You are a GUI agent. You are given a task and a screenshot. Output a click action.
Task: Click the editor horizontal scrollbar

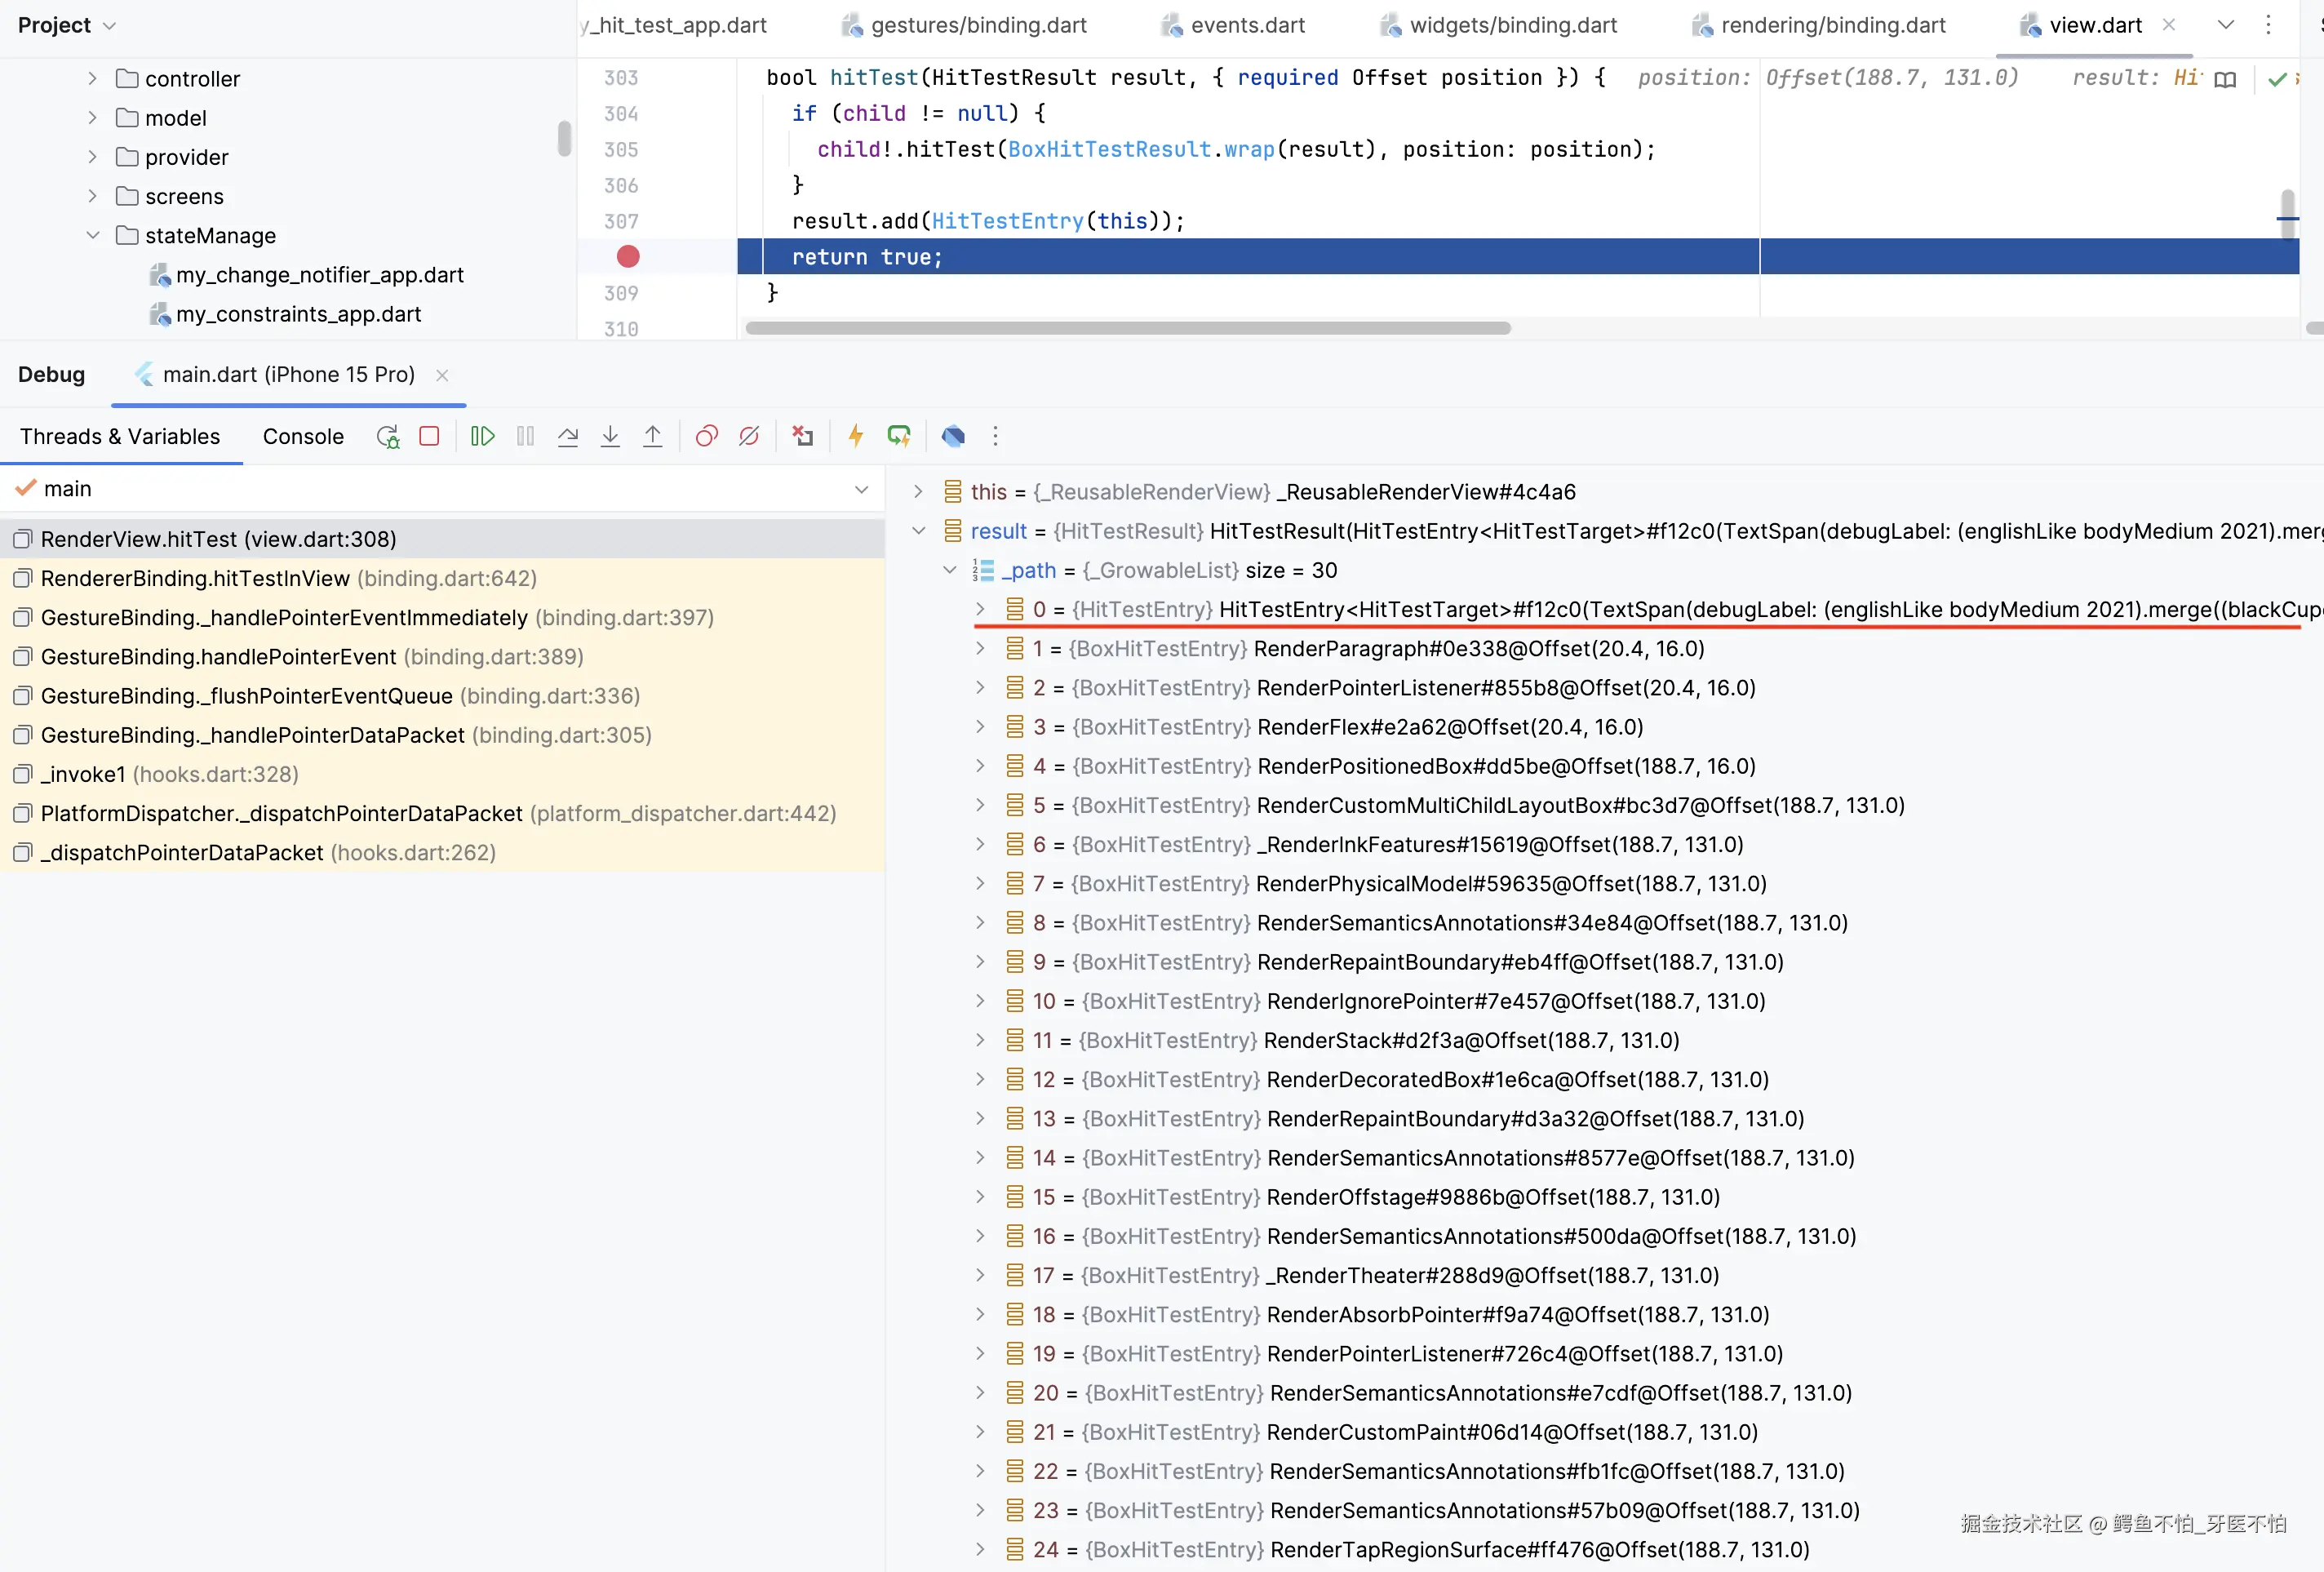(x=1127, y=329)
